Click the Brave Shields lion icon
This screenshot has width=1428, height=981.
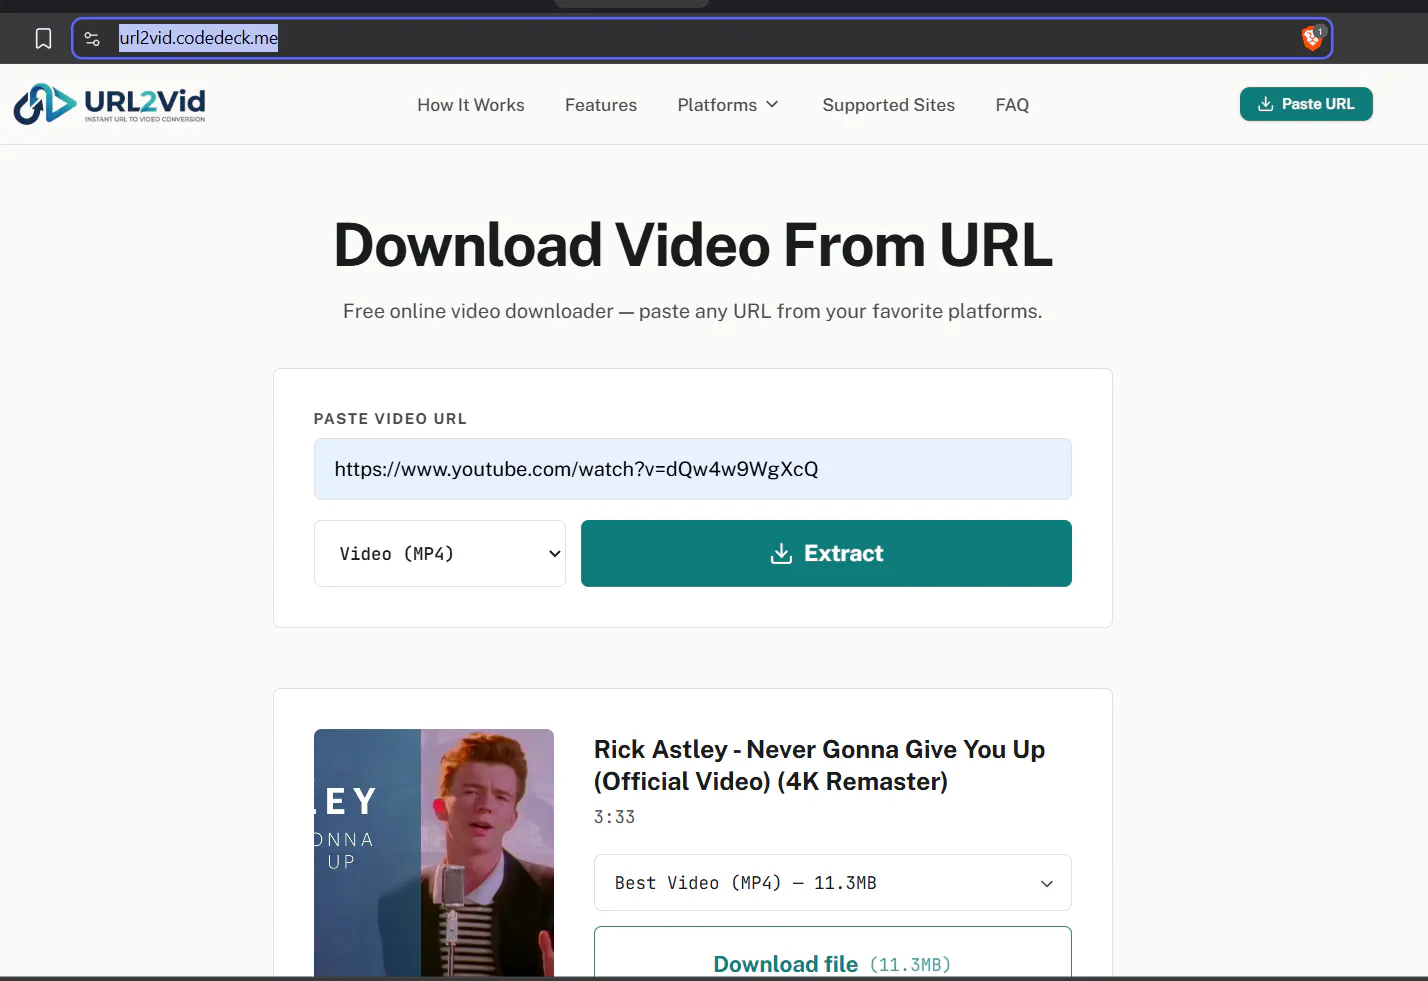[1312, 38]
